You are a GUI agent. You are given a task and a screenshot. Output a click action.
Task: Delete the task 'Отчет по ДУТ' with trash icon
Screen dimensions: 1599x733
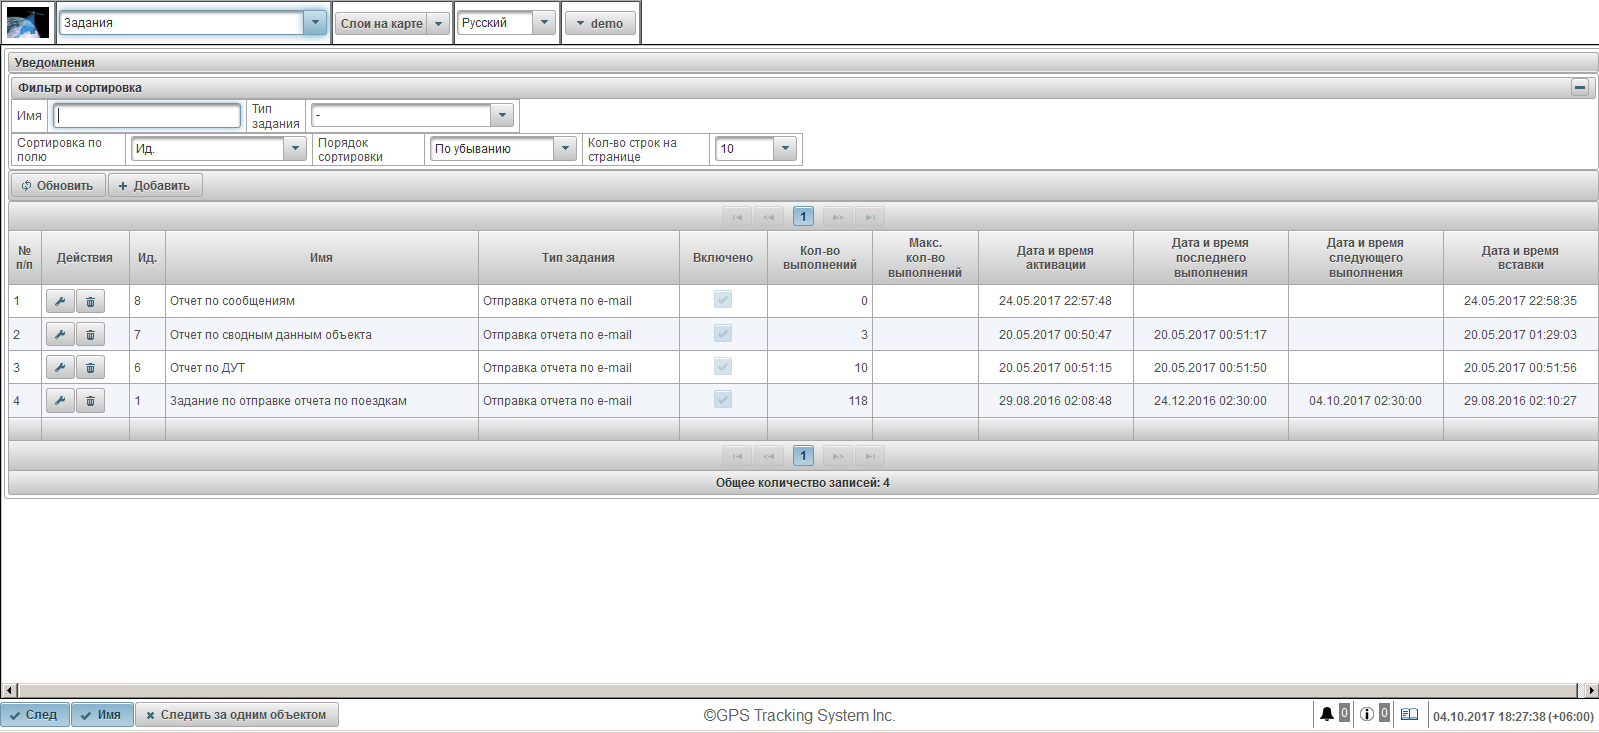coord(90,368)
